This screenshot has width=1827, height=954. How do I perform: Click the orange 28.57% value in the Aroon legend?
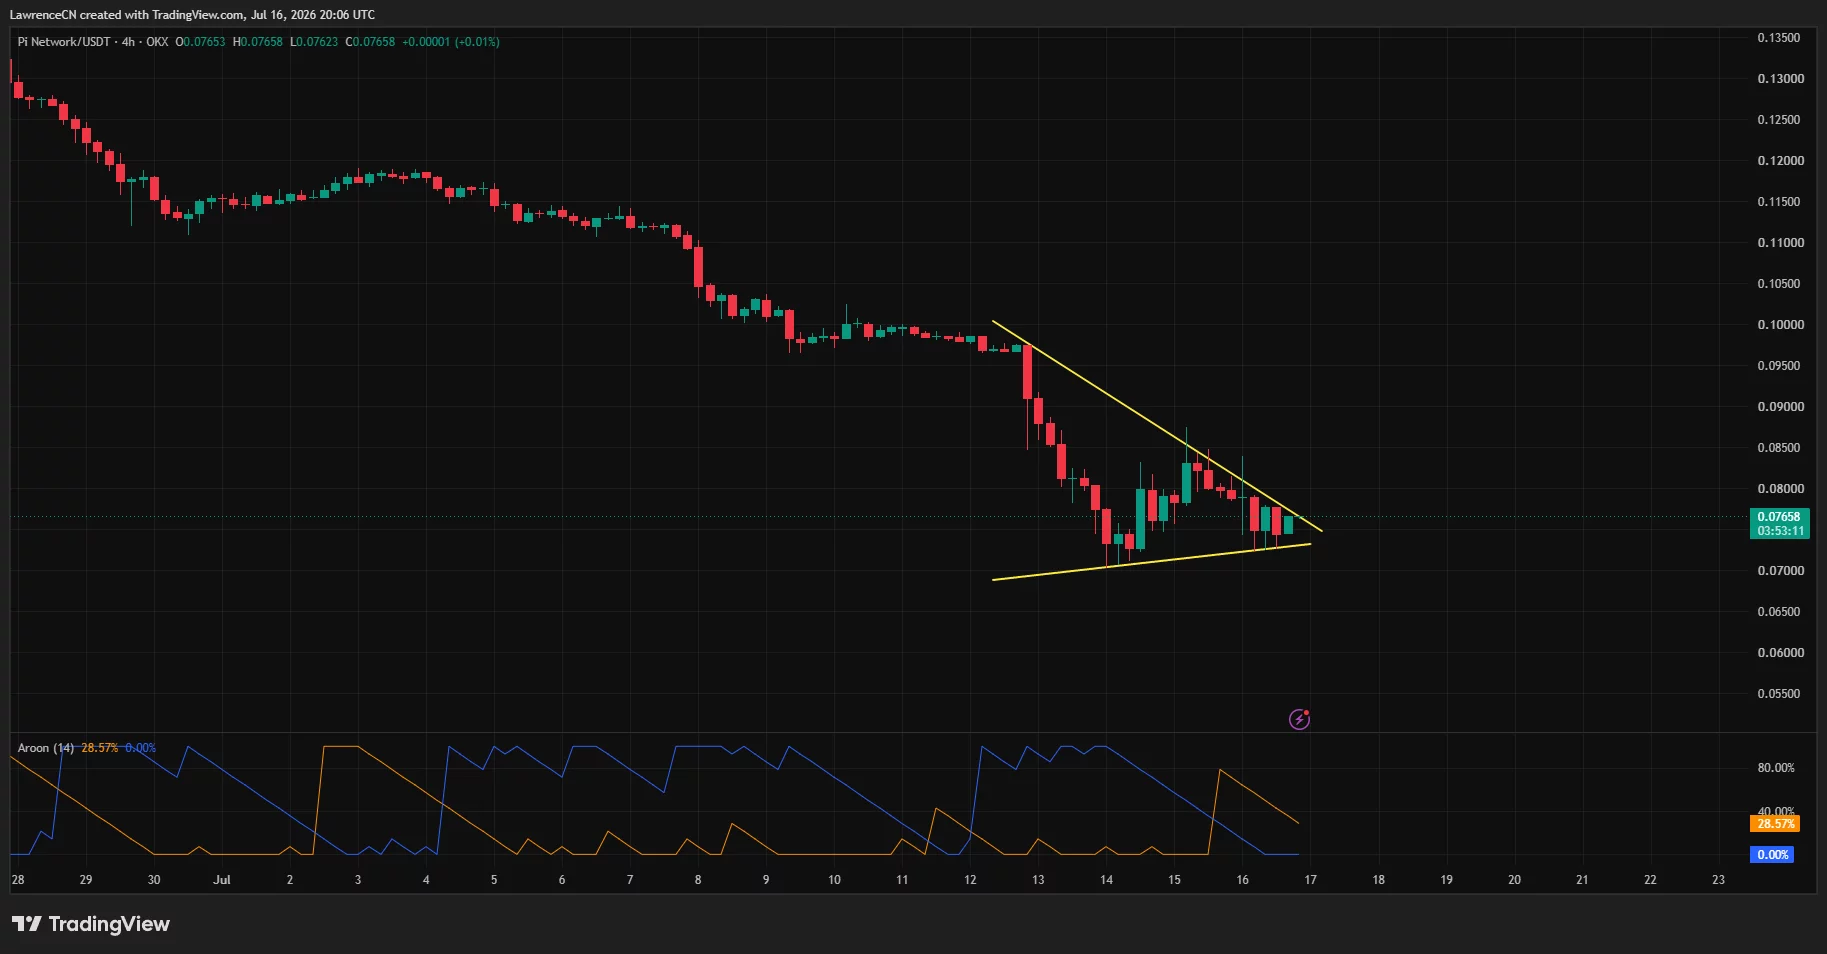pyautogui.click(x=99, y=748)
